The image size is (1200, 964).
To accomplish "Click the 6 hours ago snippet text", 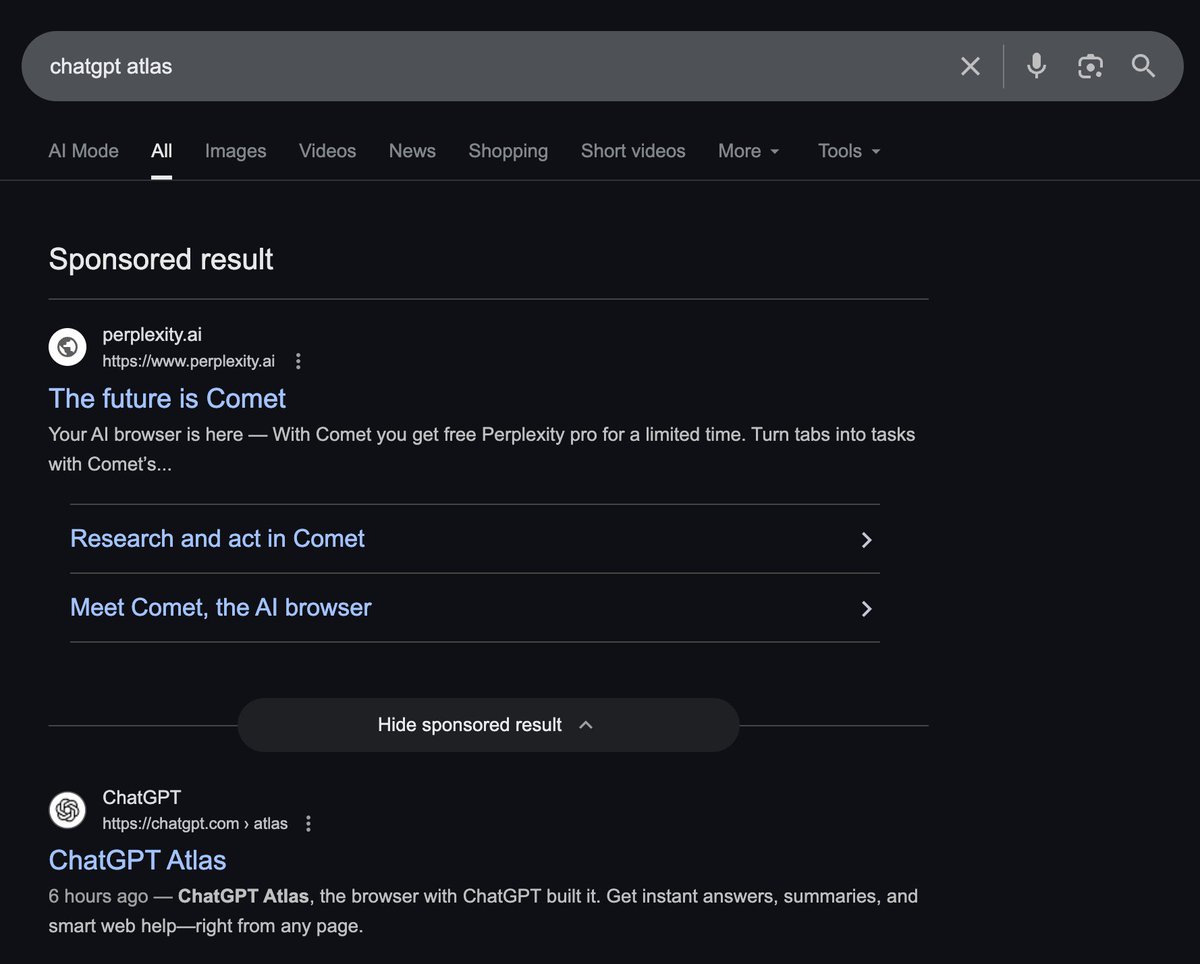I will [483, 911].
